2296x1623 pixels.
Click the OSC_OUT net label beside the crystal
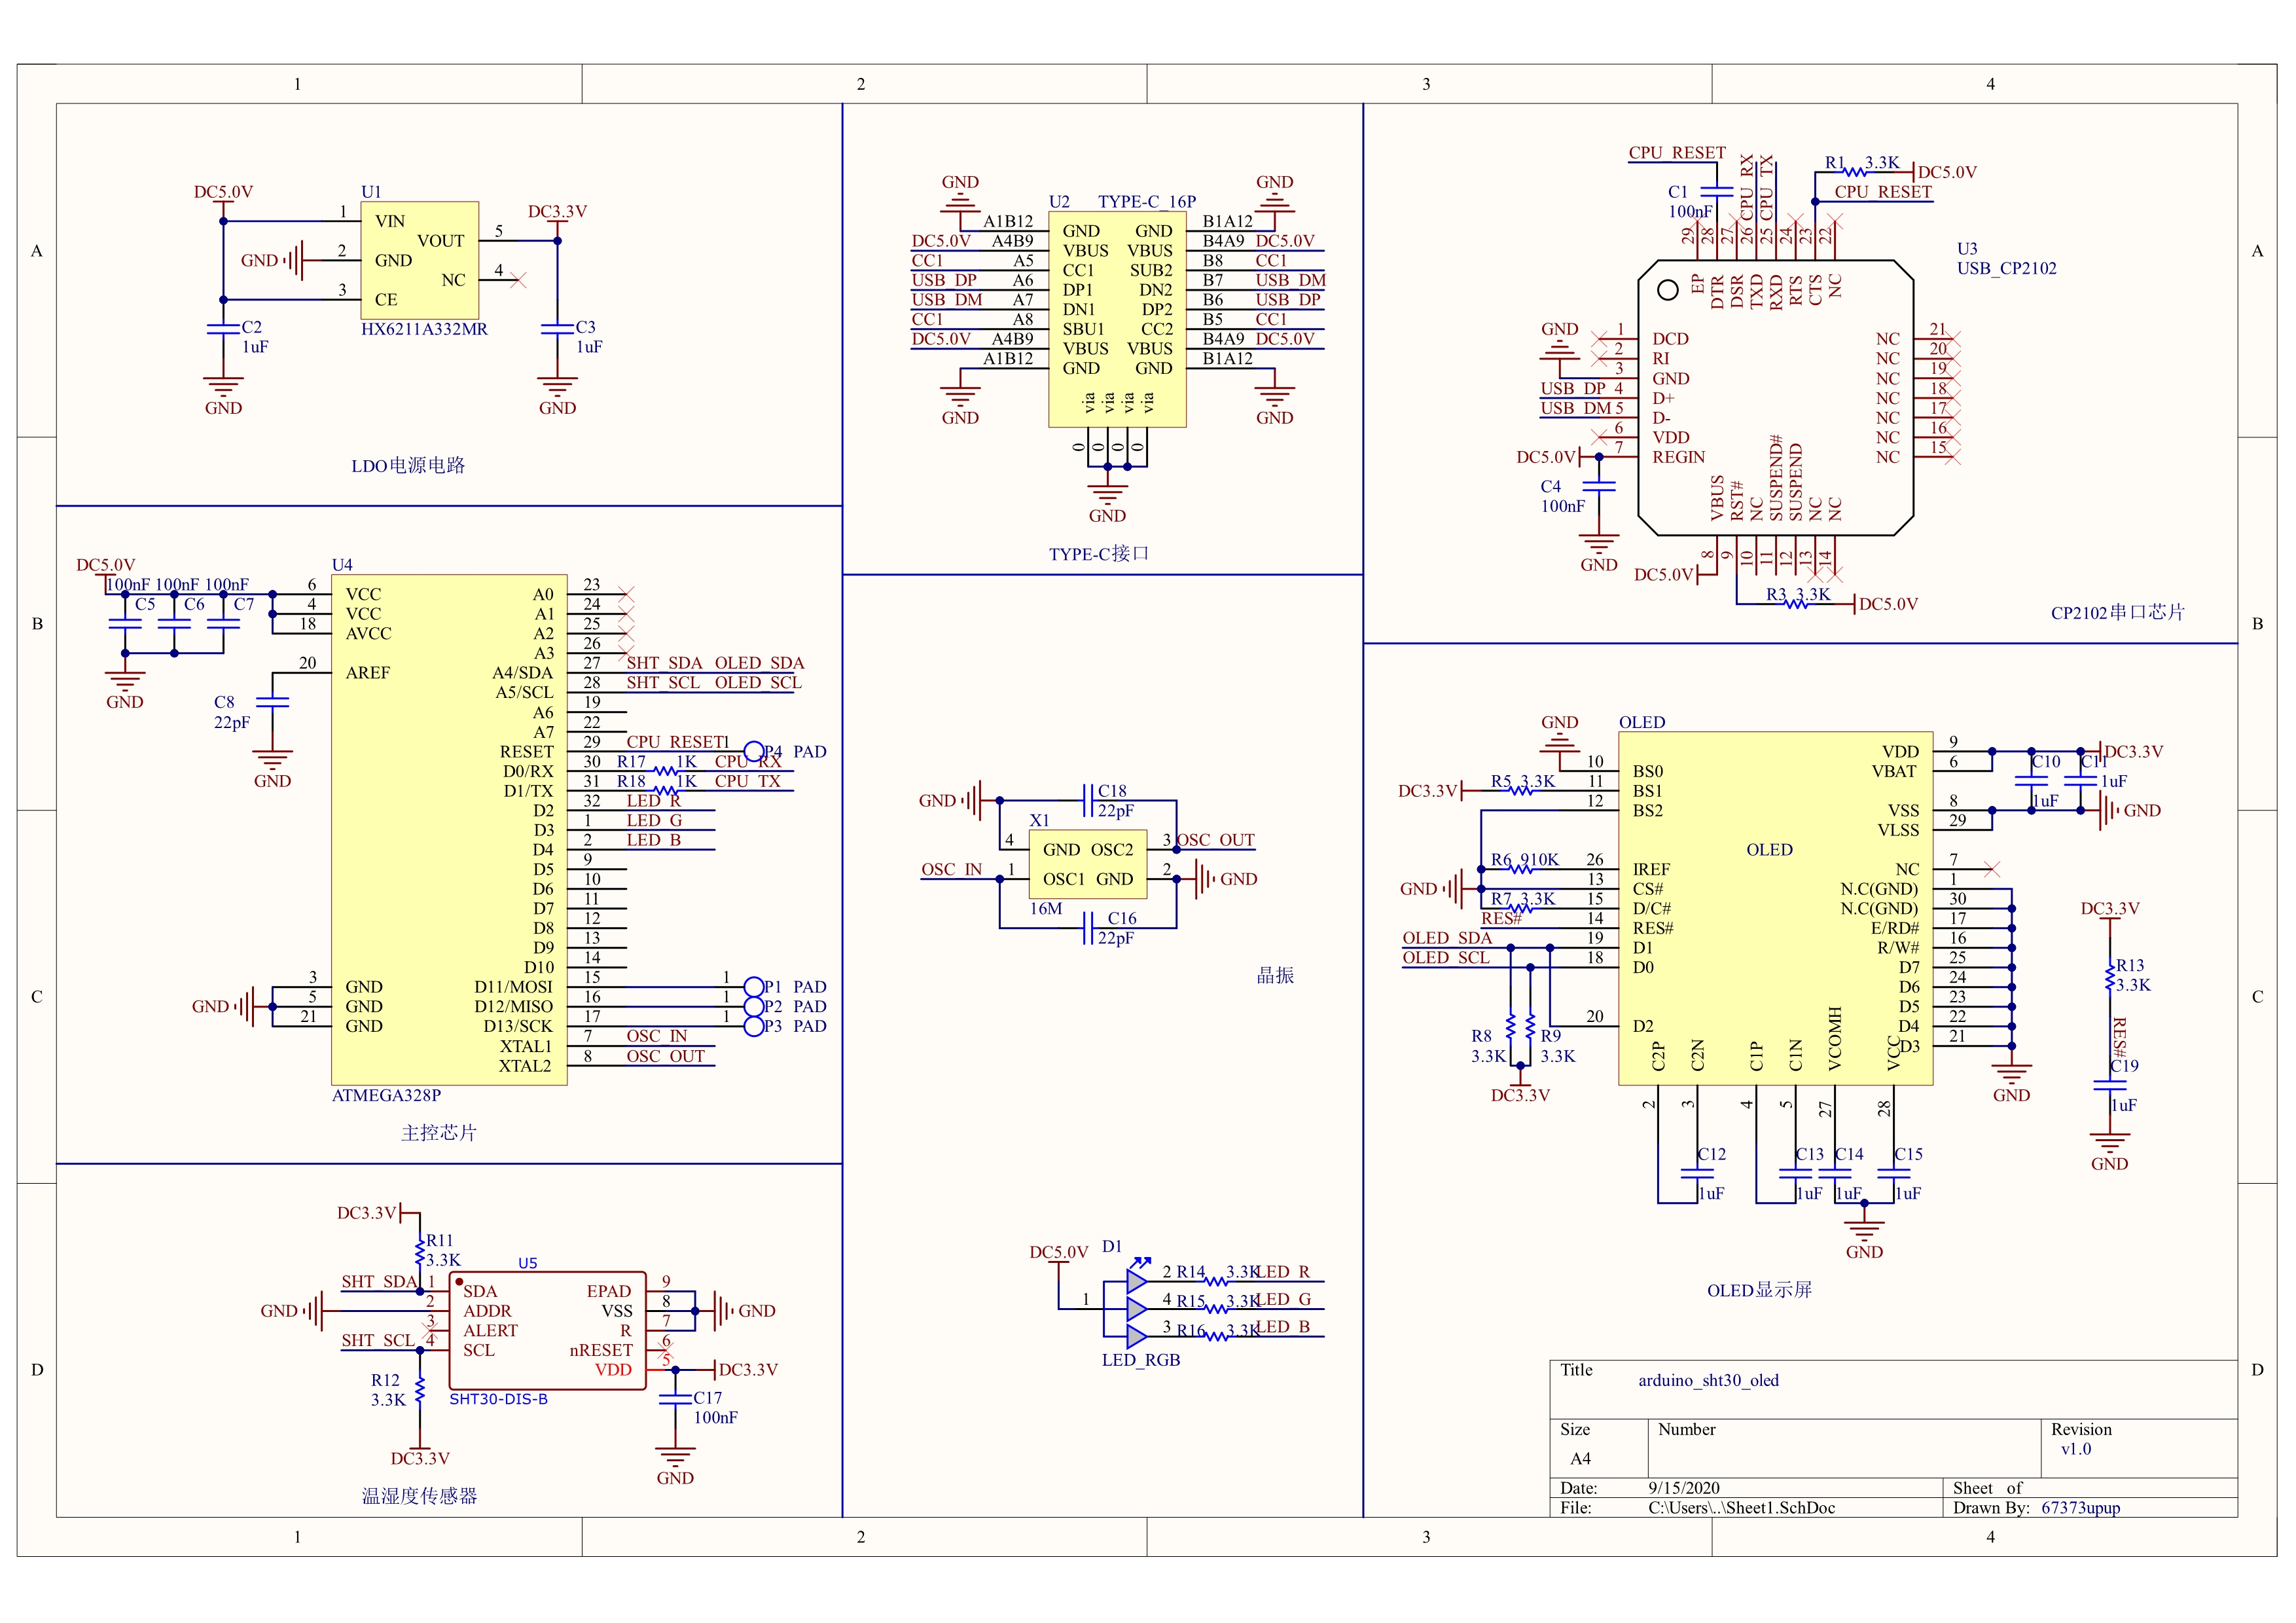[1215, 840]
